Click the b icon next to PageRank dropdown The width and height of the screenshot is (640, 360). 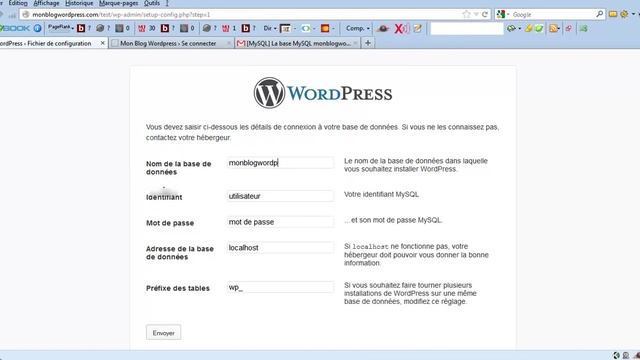pos(81,28)
